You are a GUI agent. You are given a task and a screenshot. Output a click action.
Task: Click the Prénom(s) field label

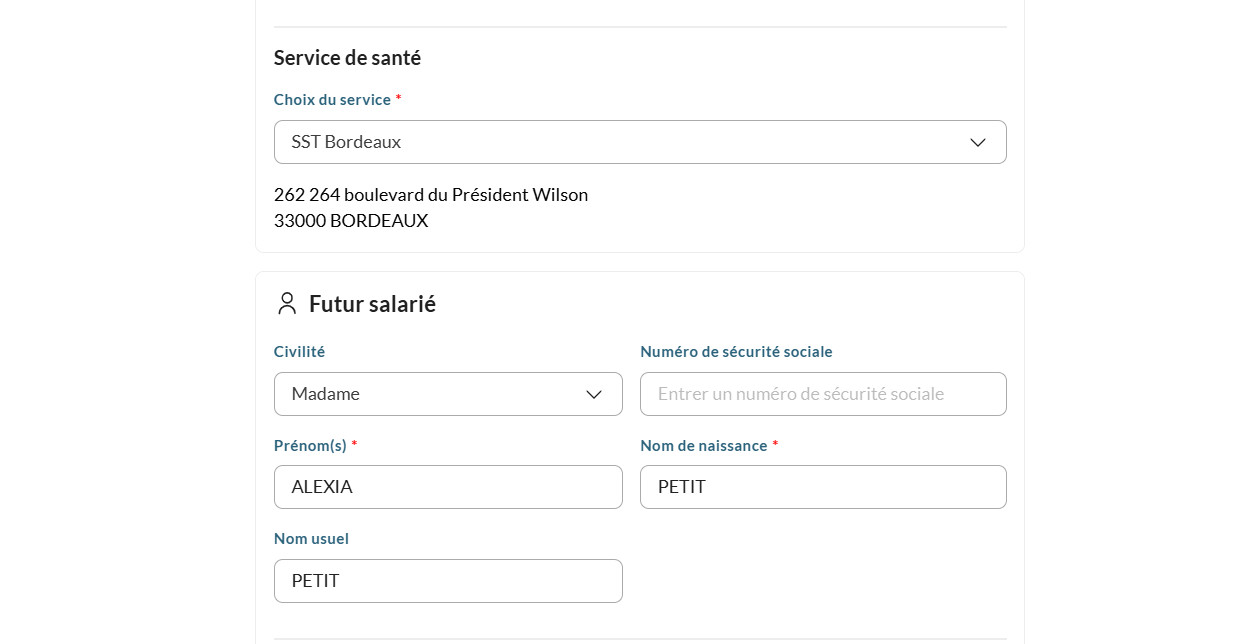(x=310, y=445)
